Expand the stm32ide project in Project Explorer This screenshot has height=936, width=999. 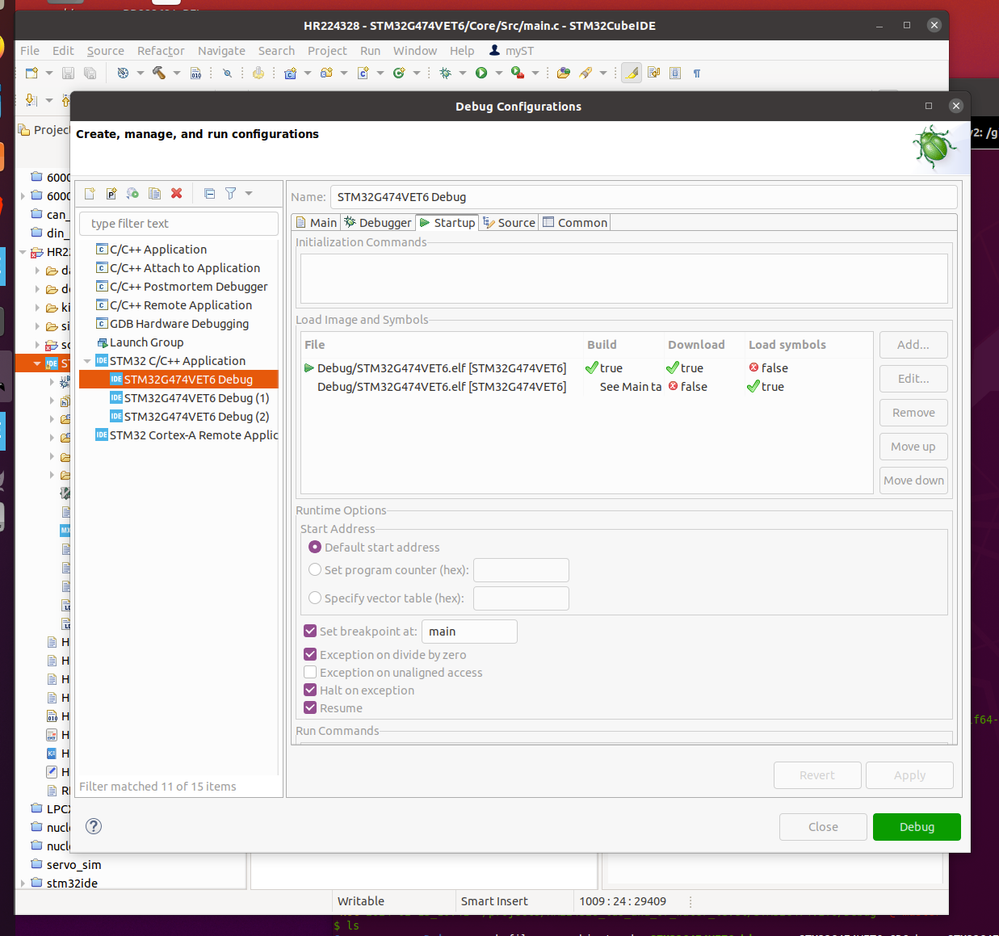click(x=24, y=883)
